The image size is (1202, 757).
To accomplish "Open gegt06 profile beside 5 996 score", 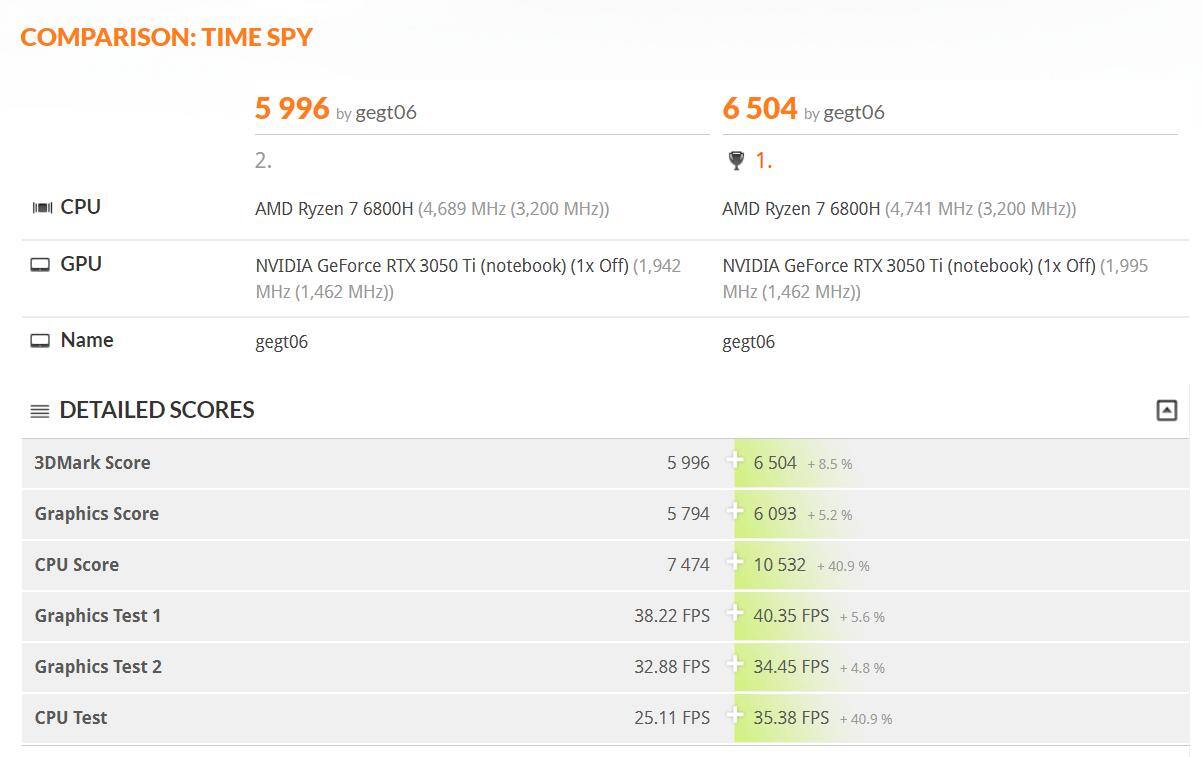I will tap(386, 112).
